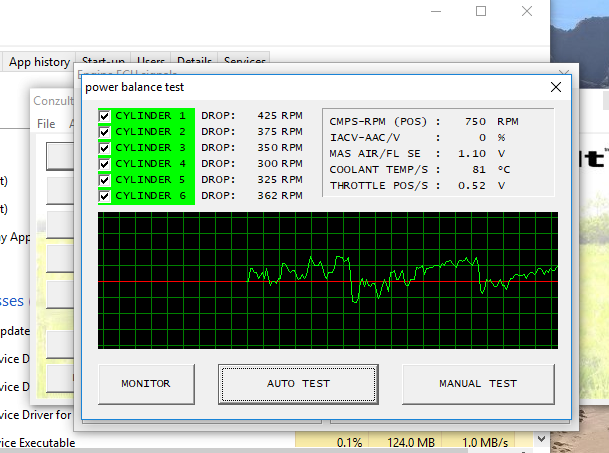Toggle the CYLINDER 3 checkbox
This screenshot has height=453, width=609.
point(105,148)
